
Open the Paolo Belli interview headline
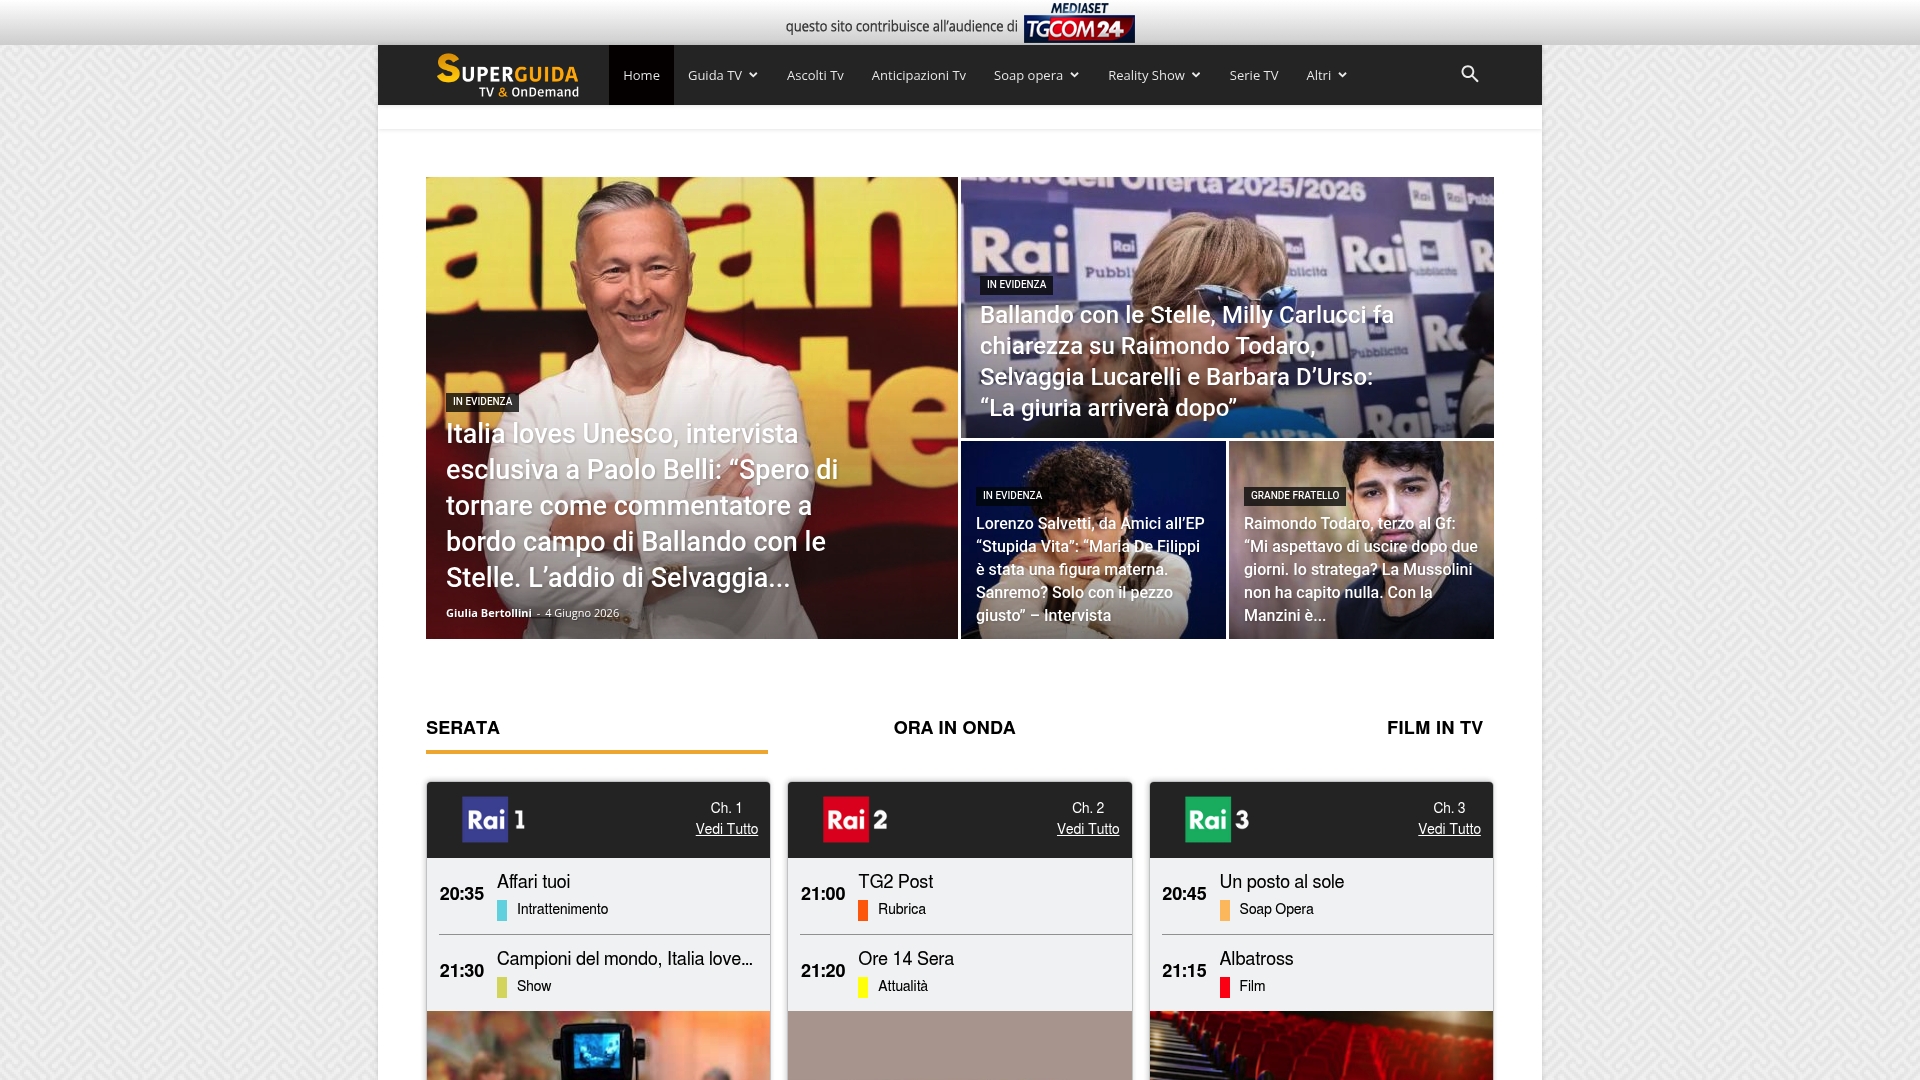642,505
